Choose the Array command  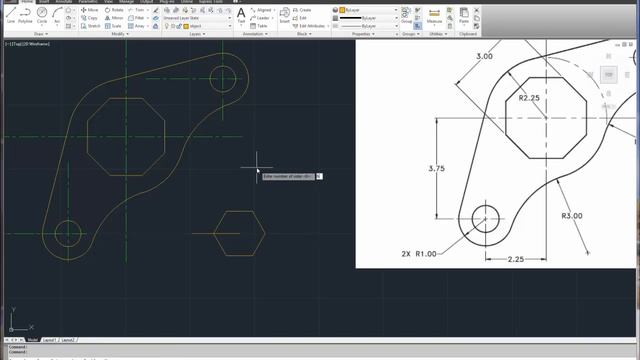coord(136,26)
